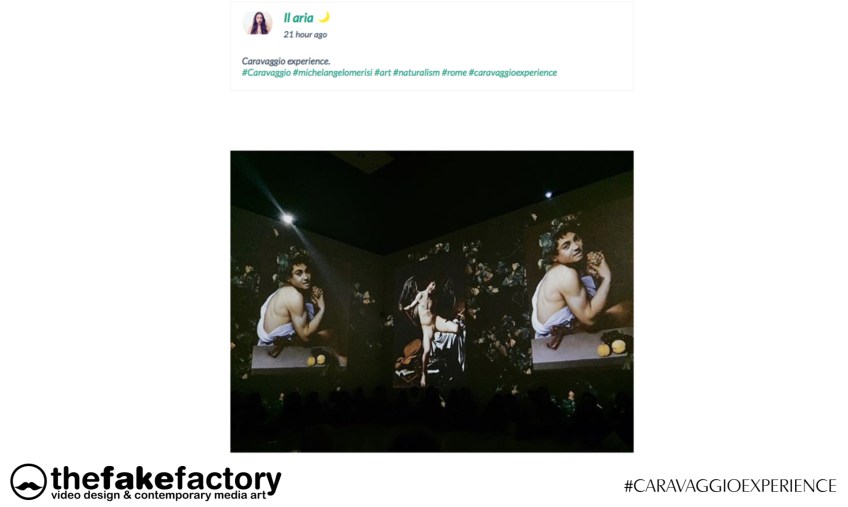Click the mustache circle logo icon
Viewport: 848px width, 507px height.
[29, 482]
